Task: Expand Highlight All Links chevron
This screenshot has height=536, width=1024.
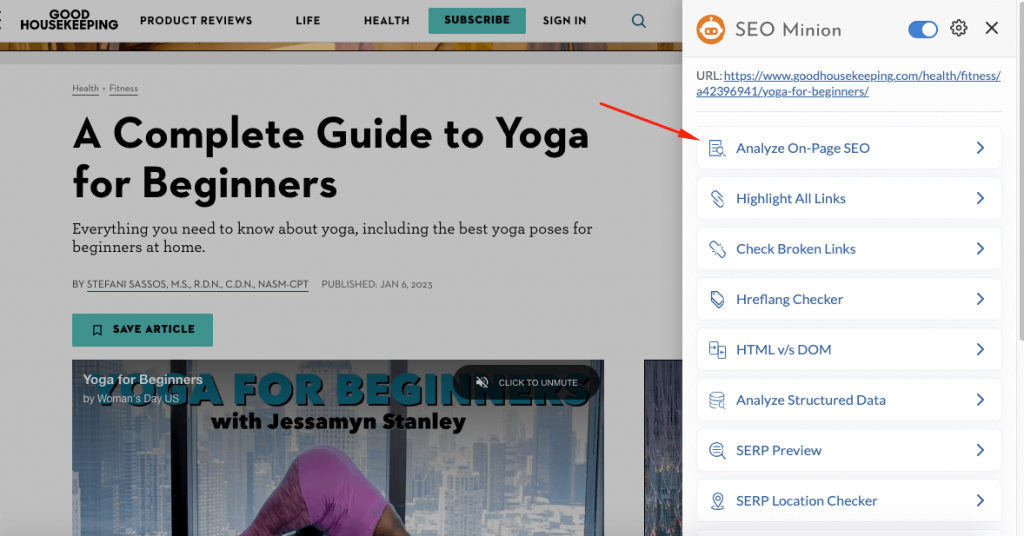Action: point(980,198)
